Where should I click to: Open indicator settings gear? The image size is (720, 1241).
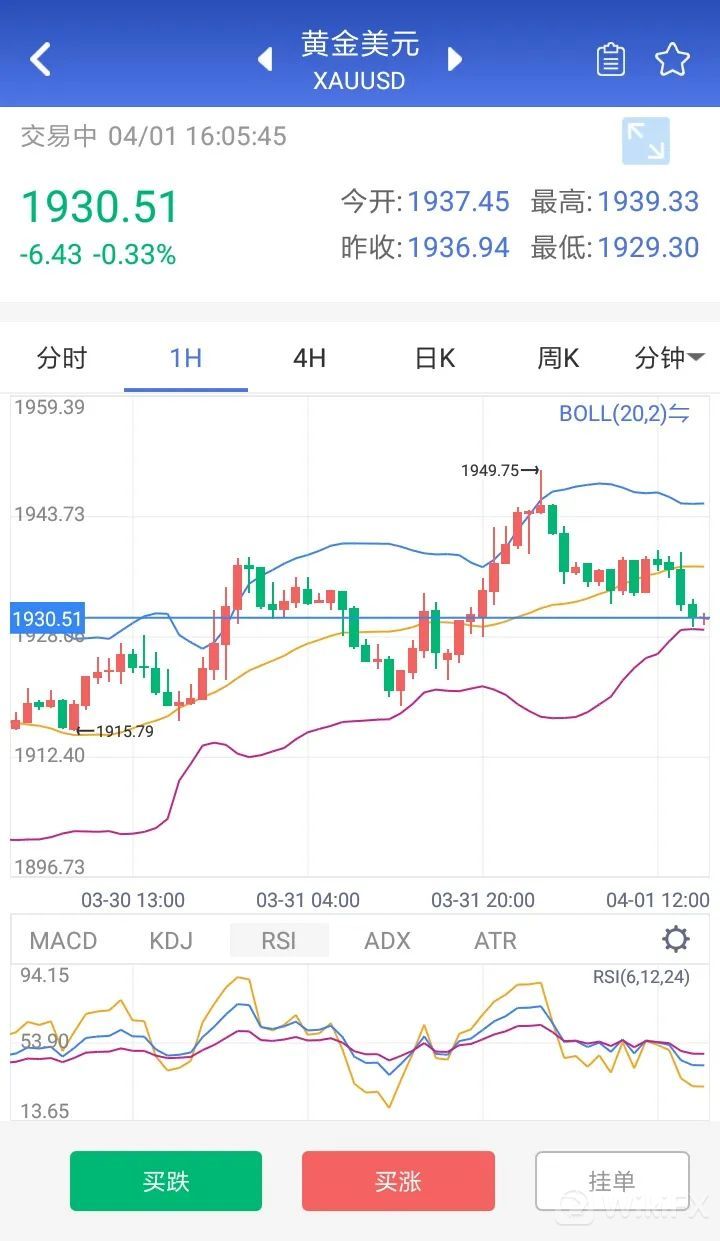click(x=676, y=939)
